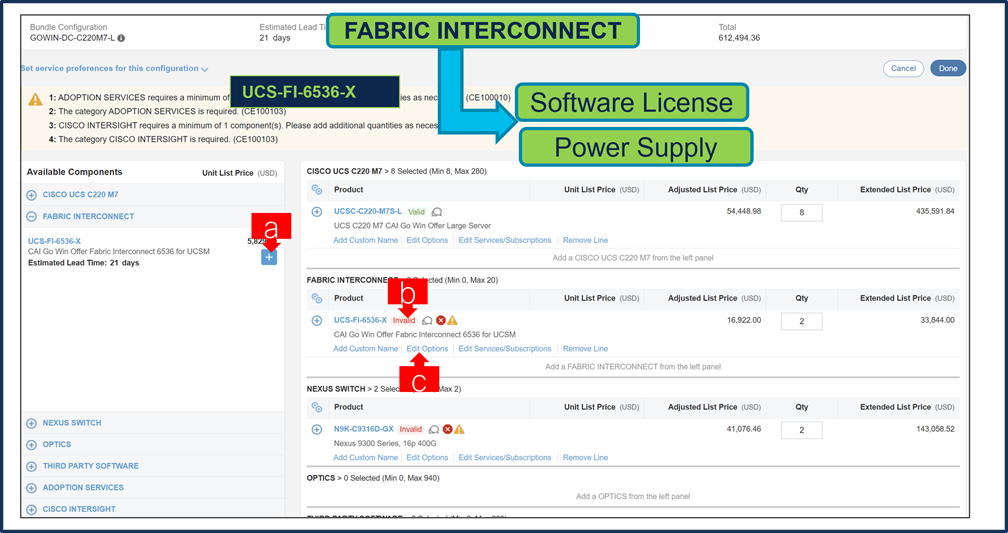The width and height of the screenshot is (1008, 533).
Task: Expand CISCO UCS C220 M7 component category
Action: [32, 195]
